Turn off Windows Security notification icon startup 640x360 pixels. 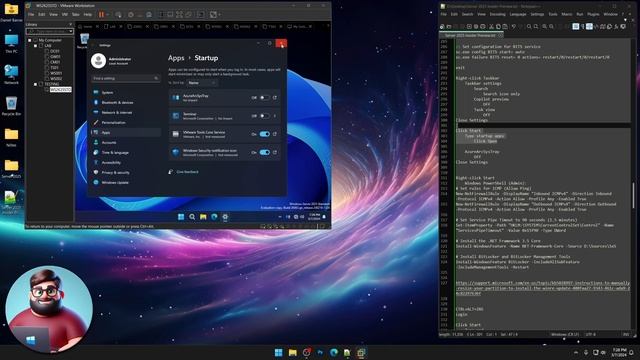pos(264,152)
